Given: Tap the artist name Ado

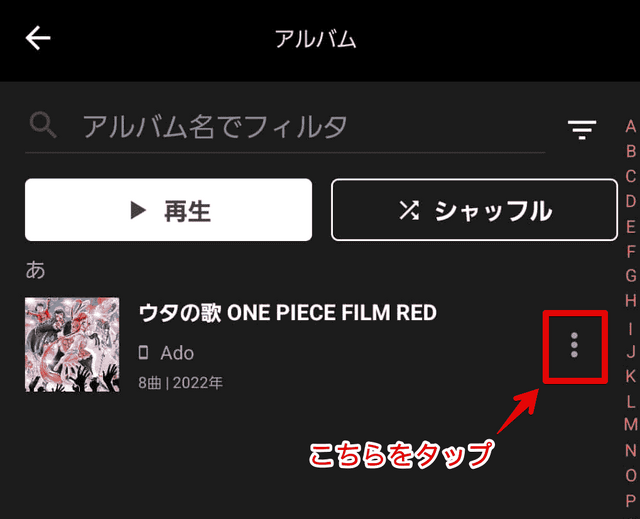Looking at the screenshot, I should [x=177, y=353].
